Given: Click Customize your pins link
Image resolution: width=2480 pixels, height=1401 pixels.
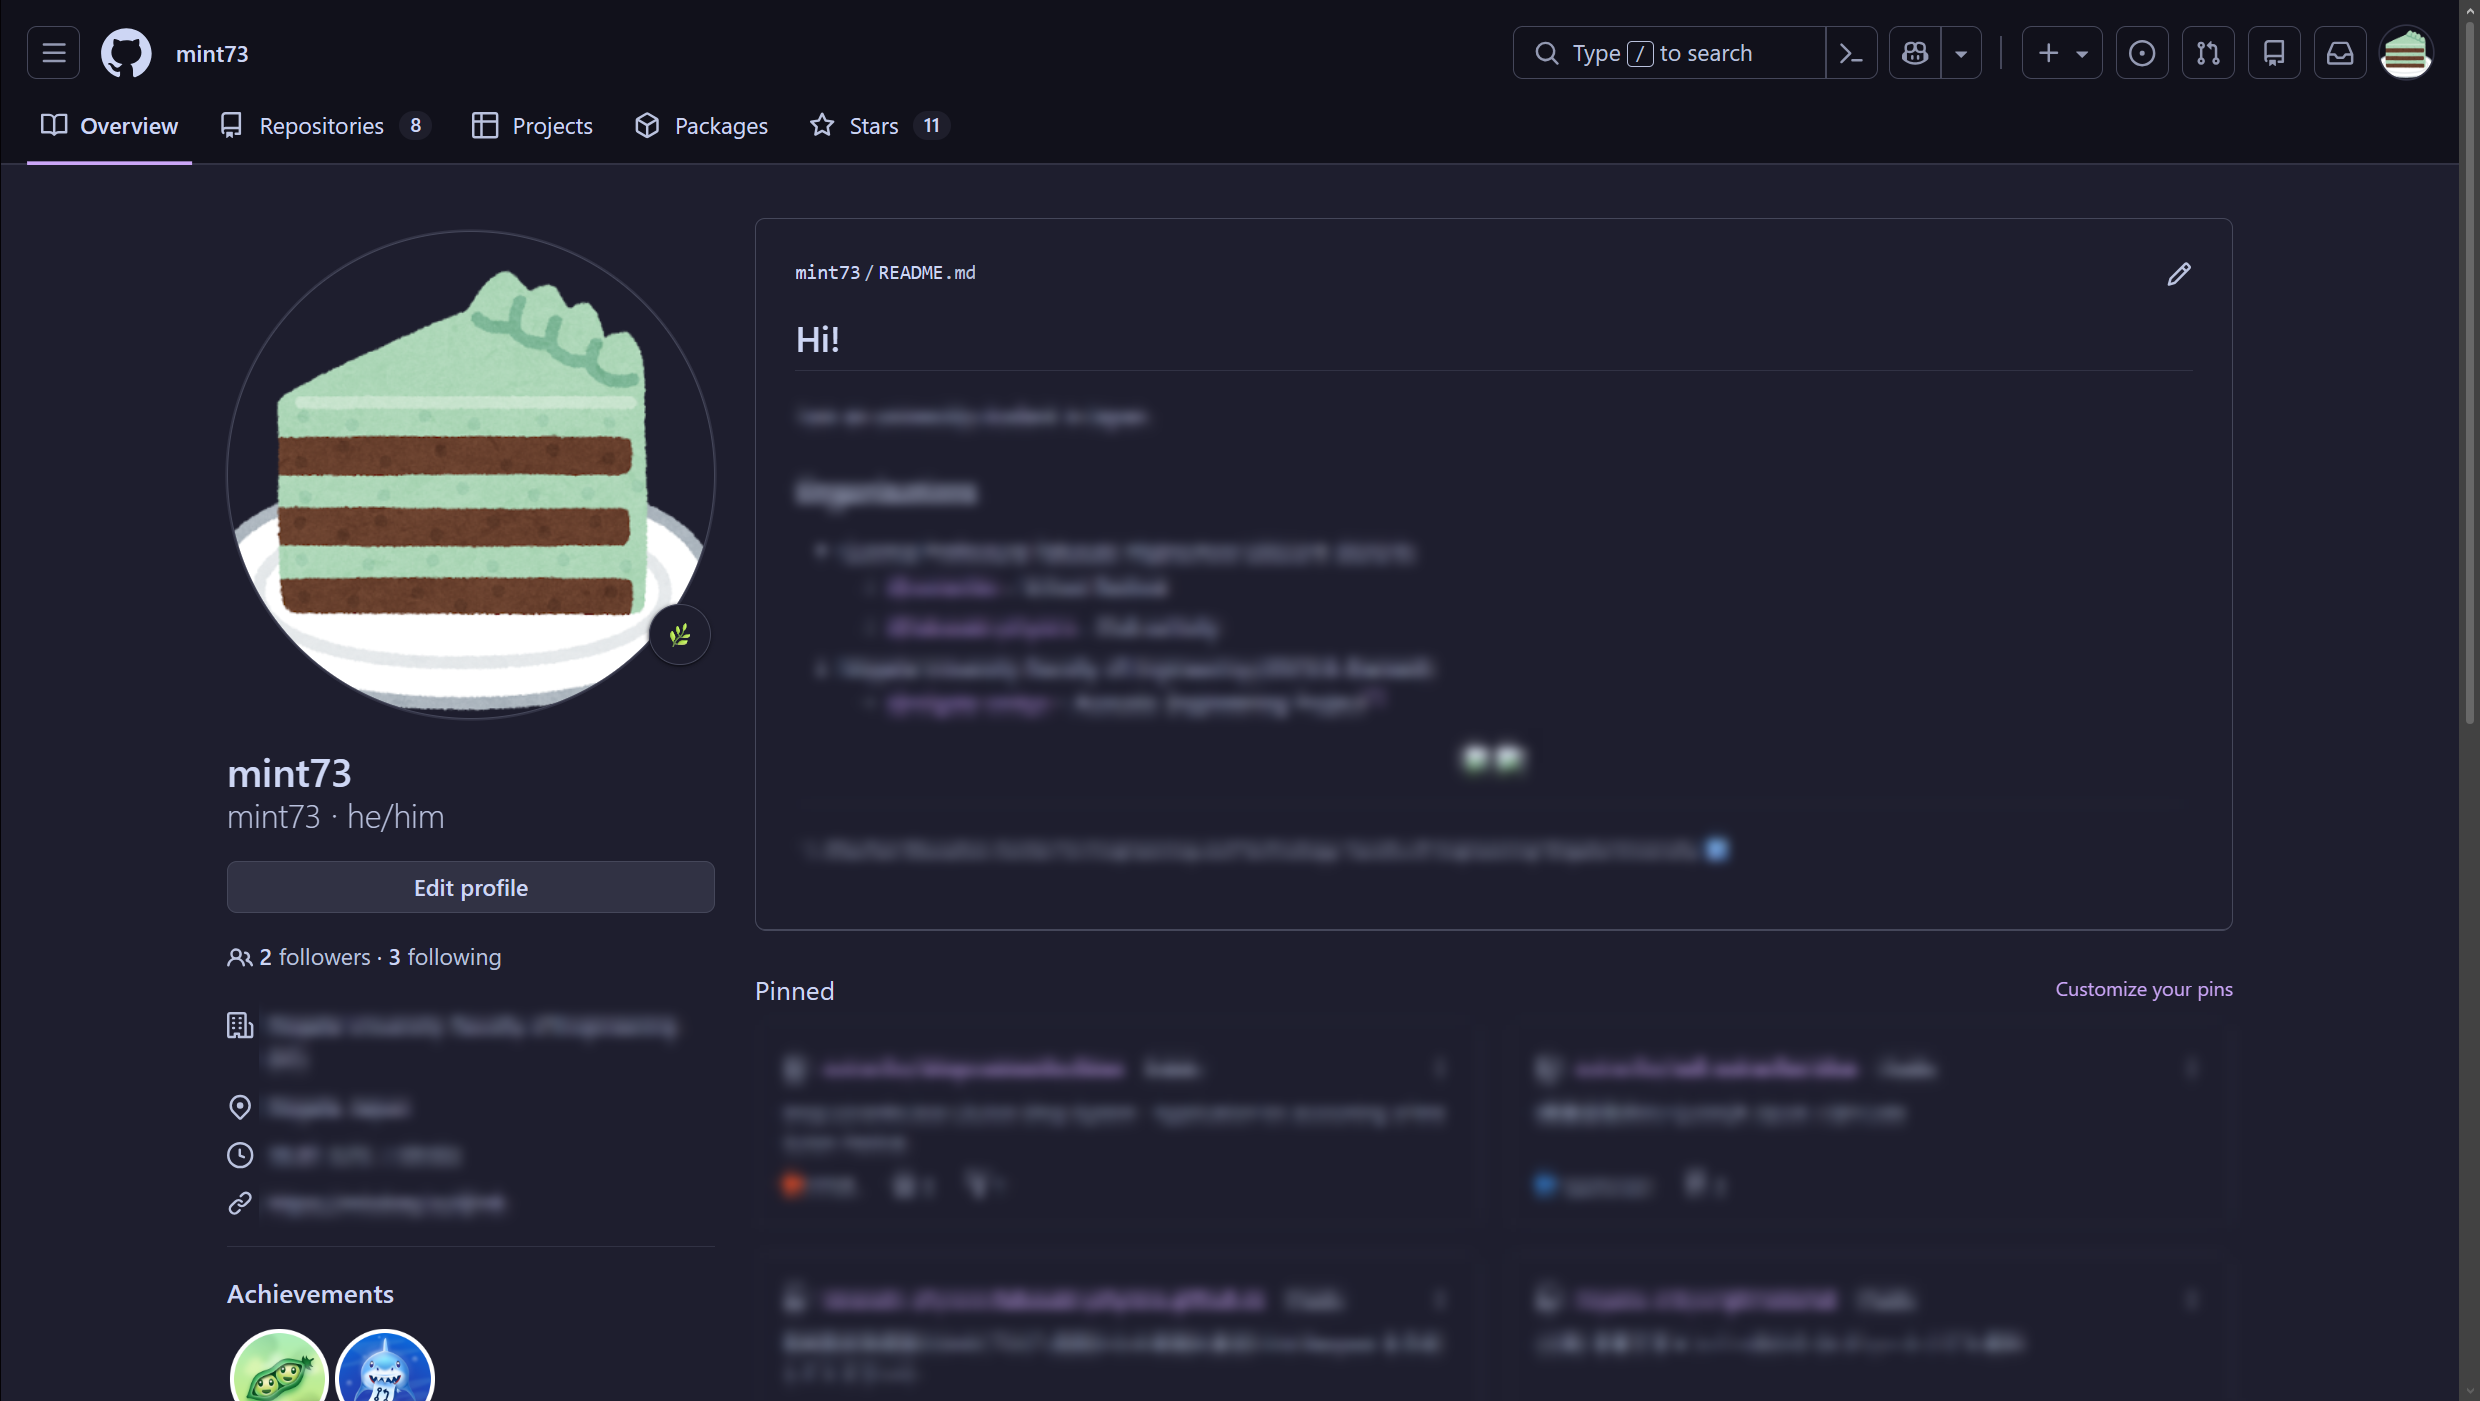Looking at the screenshot, I should tap(2144, 989).
